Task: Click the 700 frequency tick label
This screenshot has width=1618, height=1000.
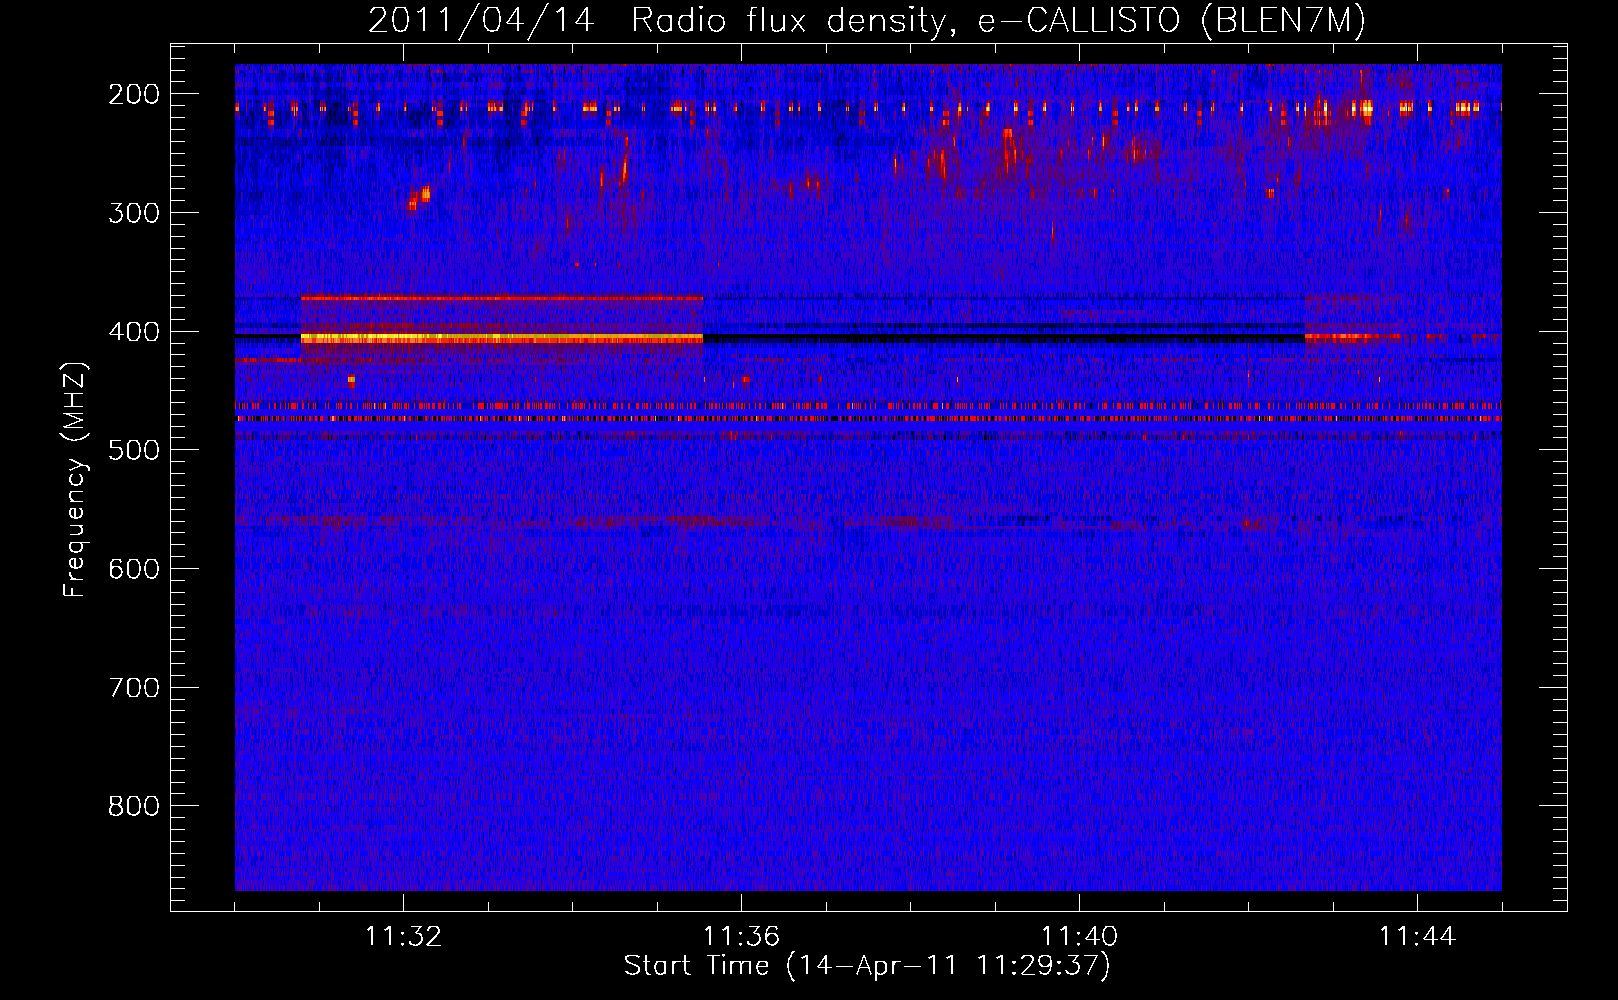Action: point(134,688)
